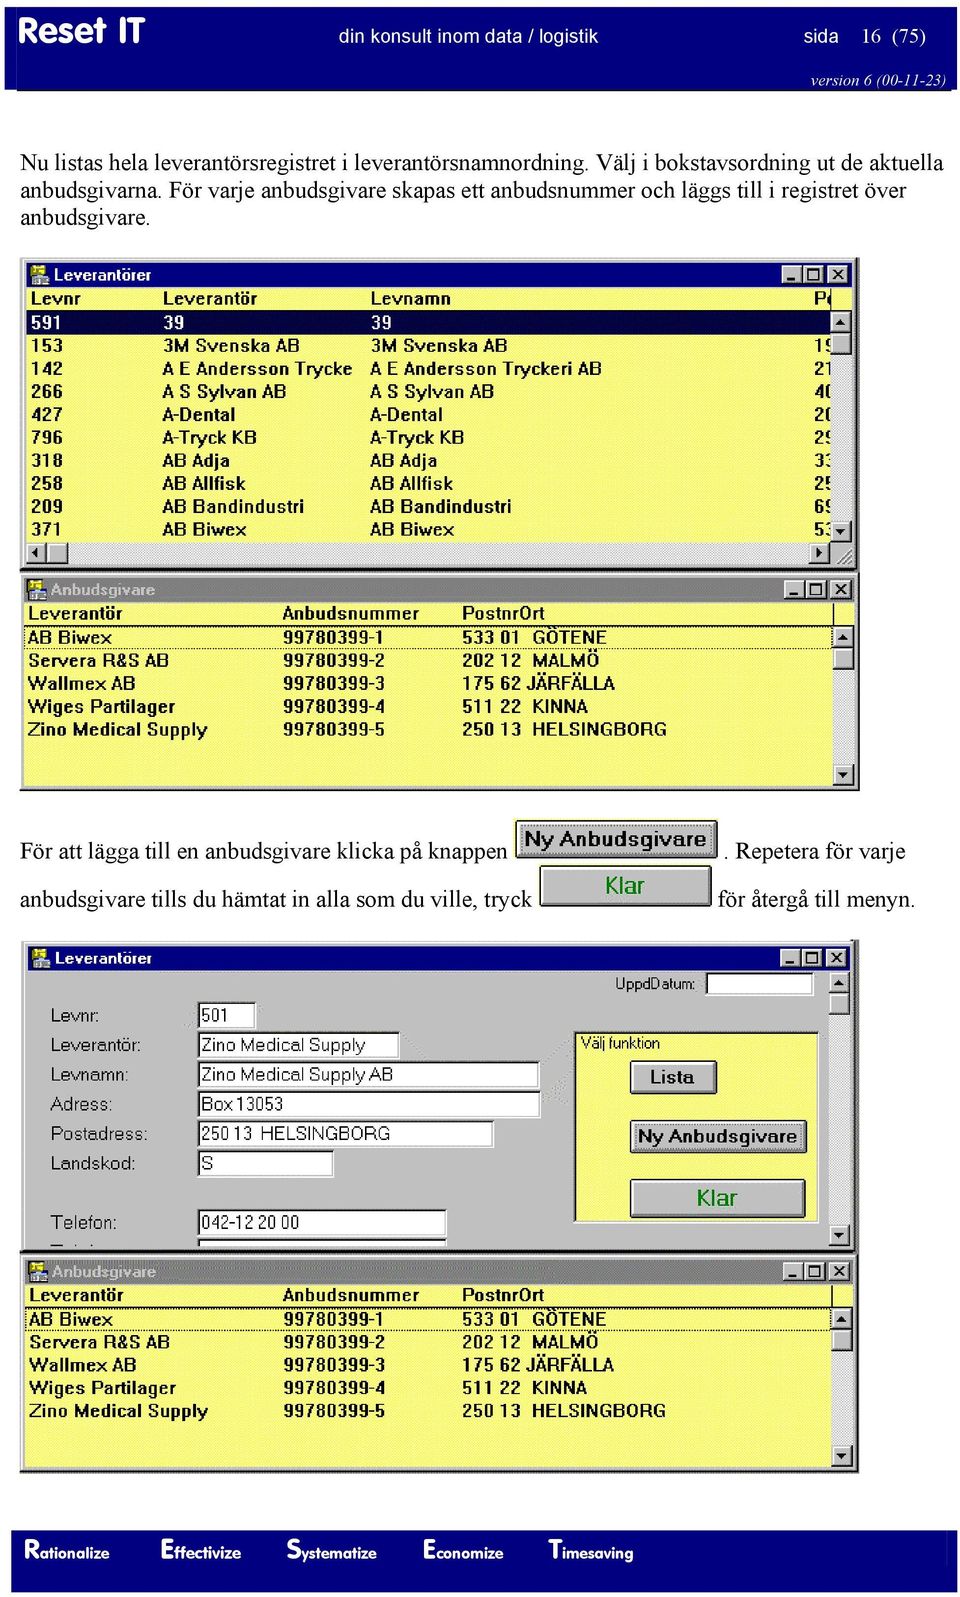Image resolution: width=960 pixels, height=1597 pixels.
Task: Click the Postadress field with 250 13 HELSINGBORG
Action: [x=346, y=1134]
